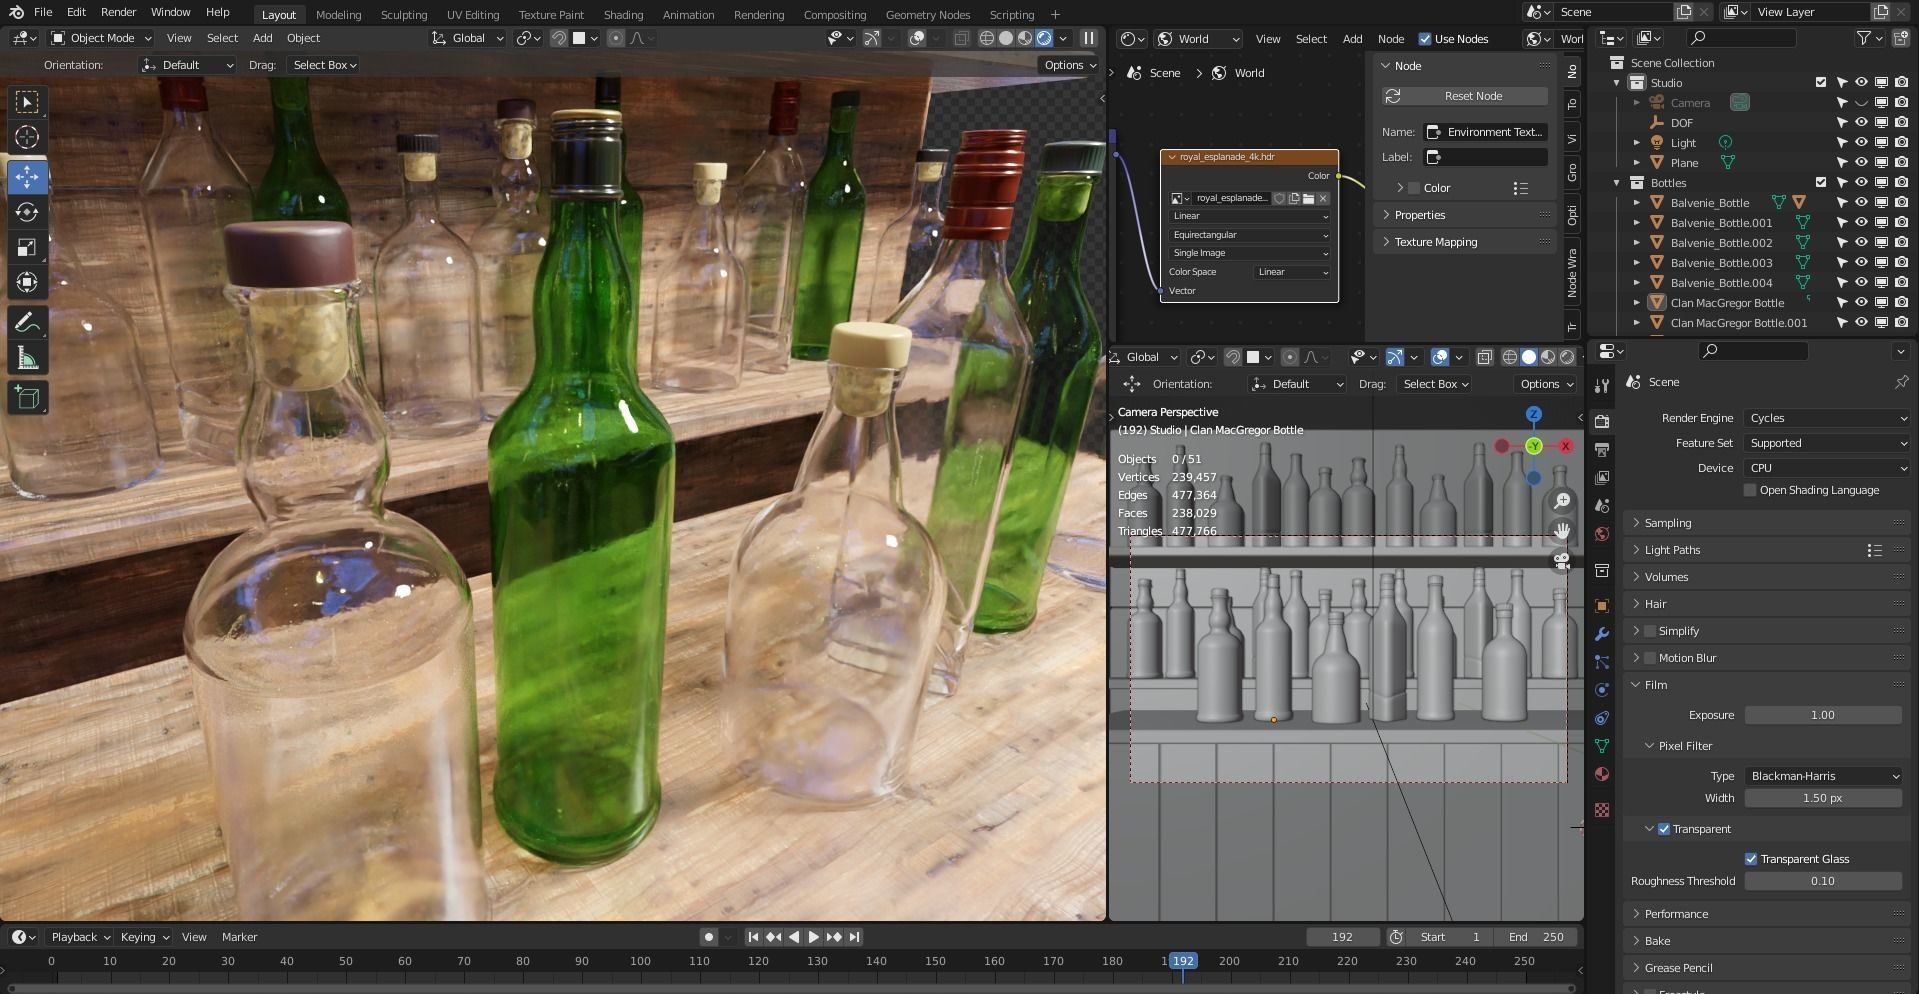Uncheck the Transparent film checkbox

(1664, 829)
